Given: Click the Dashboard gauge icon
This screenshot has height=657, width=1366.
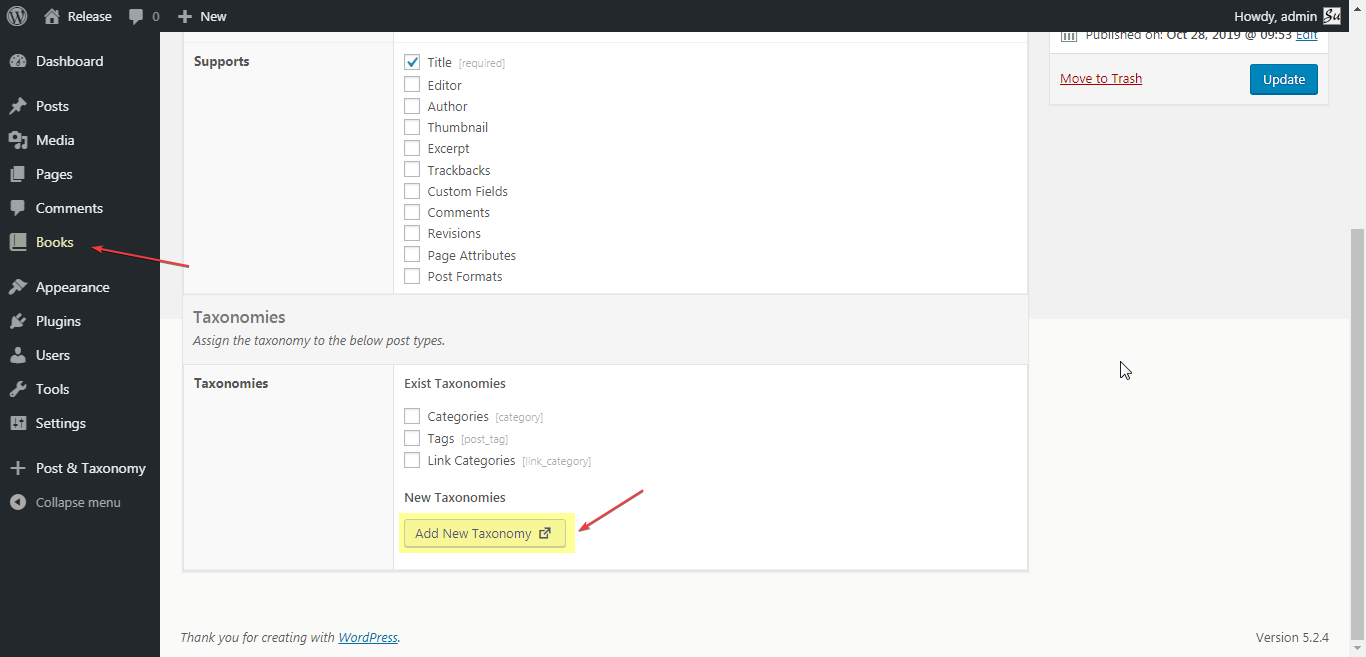Looking at the screenshot, I should pos(18,61).
